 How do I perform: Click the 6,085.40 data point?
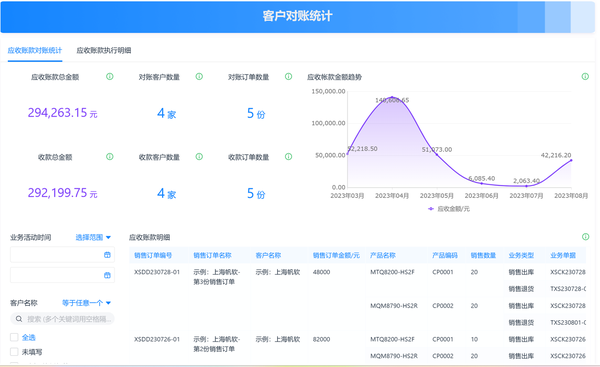(482, 184)
